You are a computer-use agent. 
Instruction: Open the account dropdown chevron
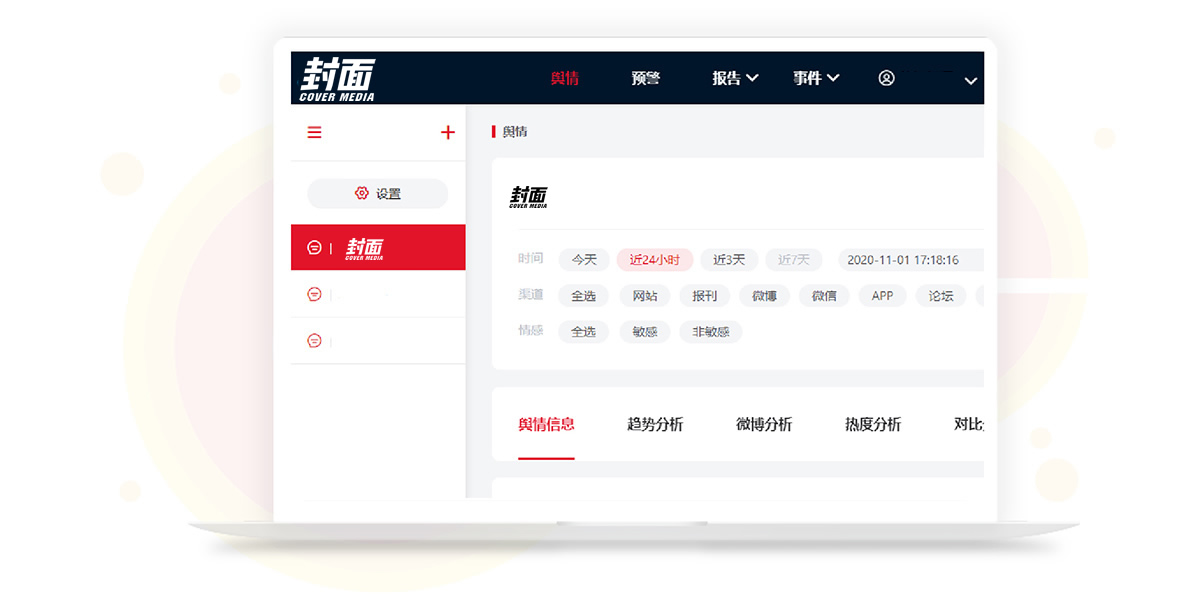970,81
